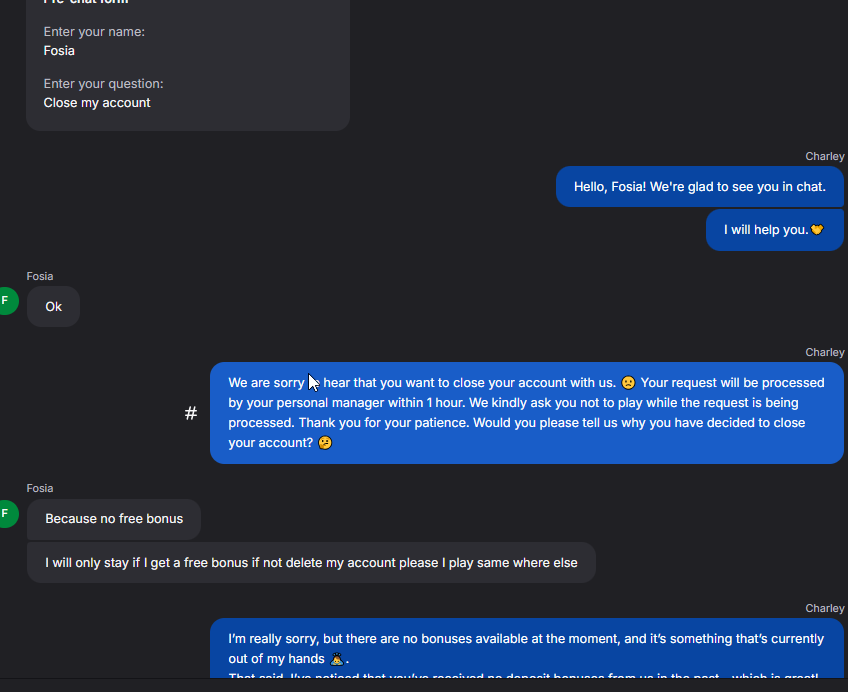Click the hash icon beside Charley's message
Image resolution: width=848 pixels, height=692 pixels.
click(191, 413)
